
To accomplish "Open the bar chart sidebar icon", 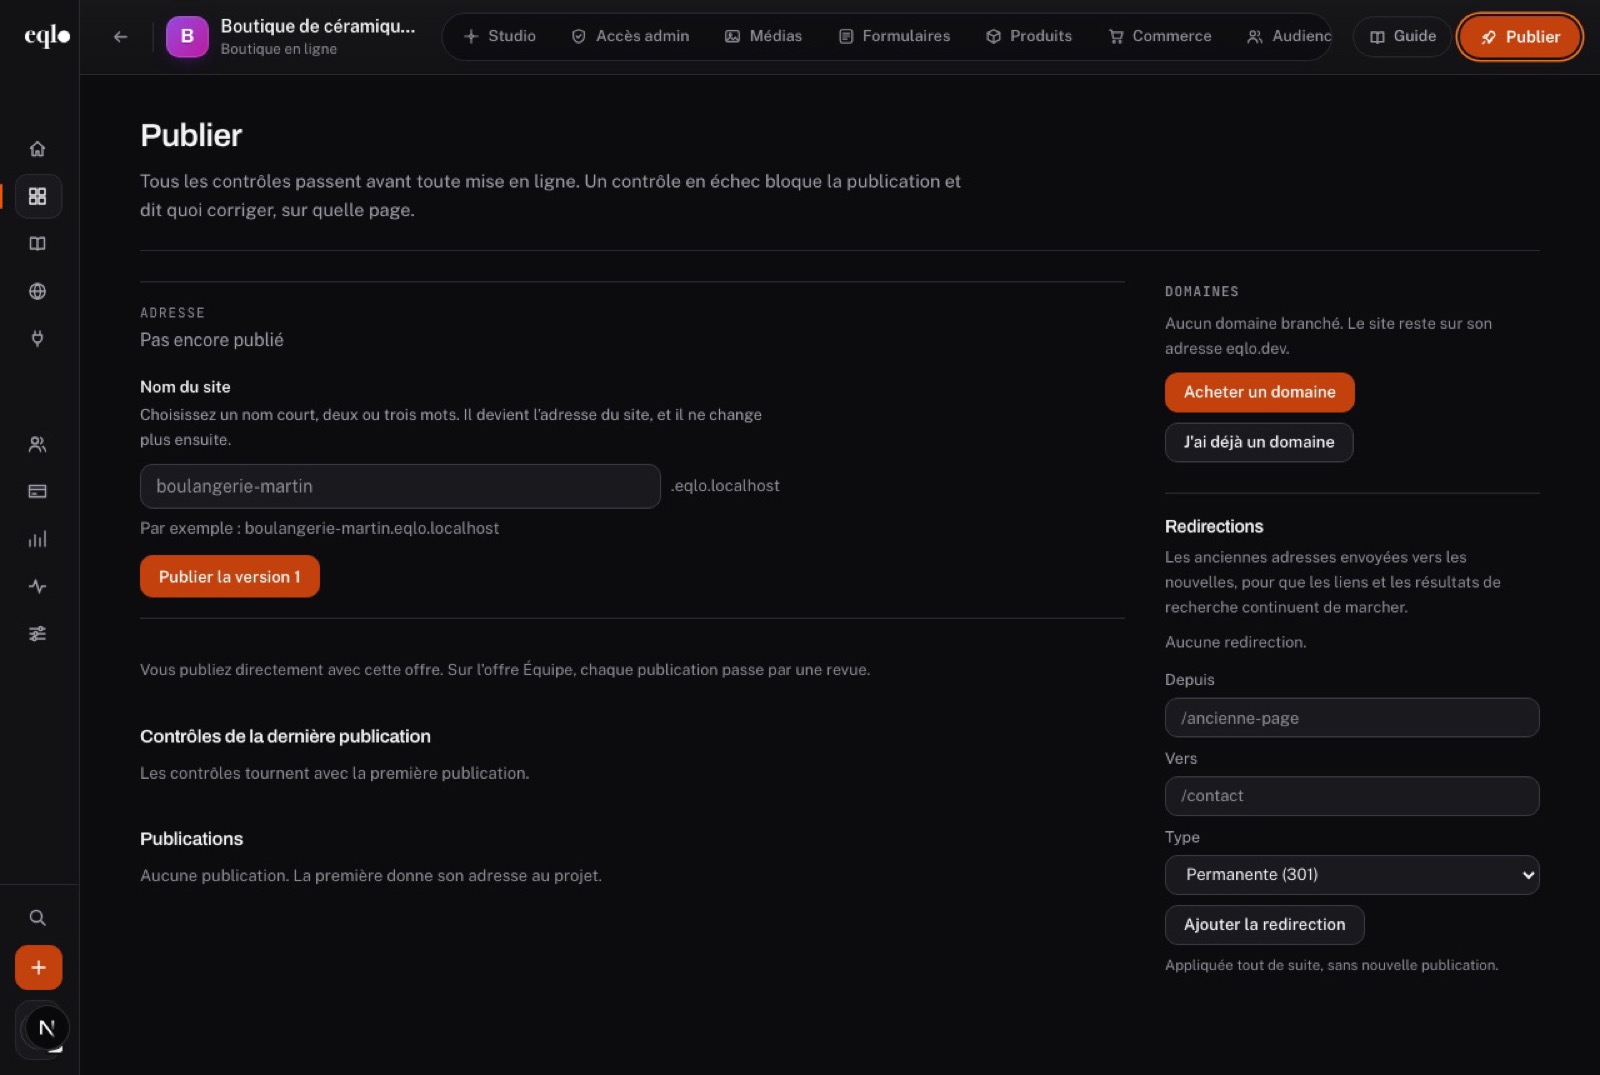I will [x=38, y=539].
